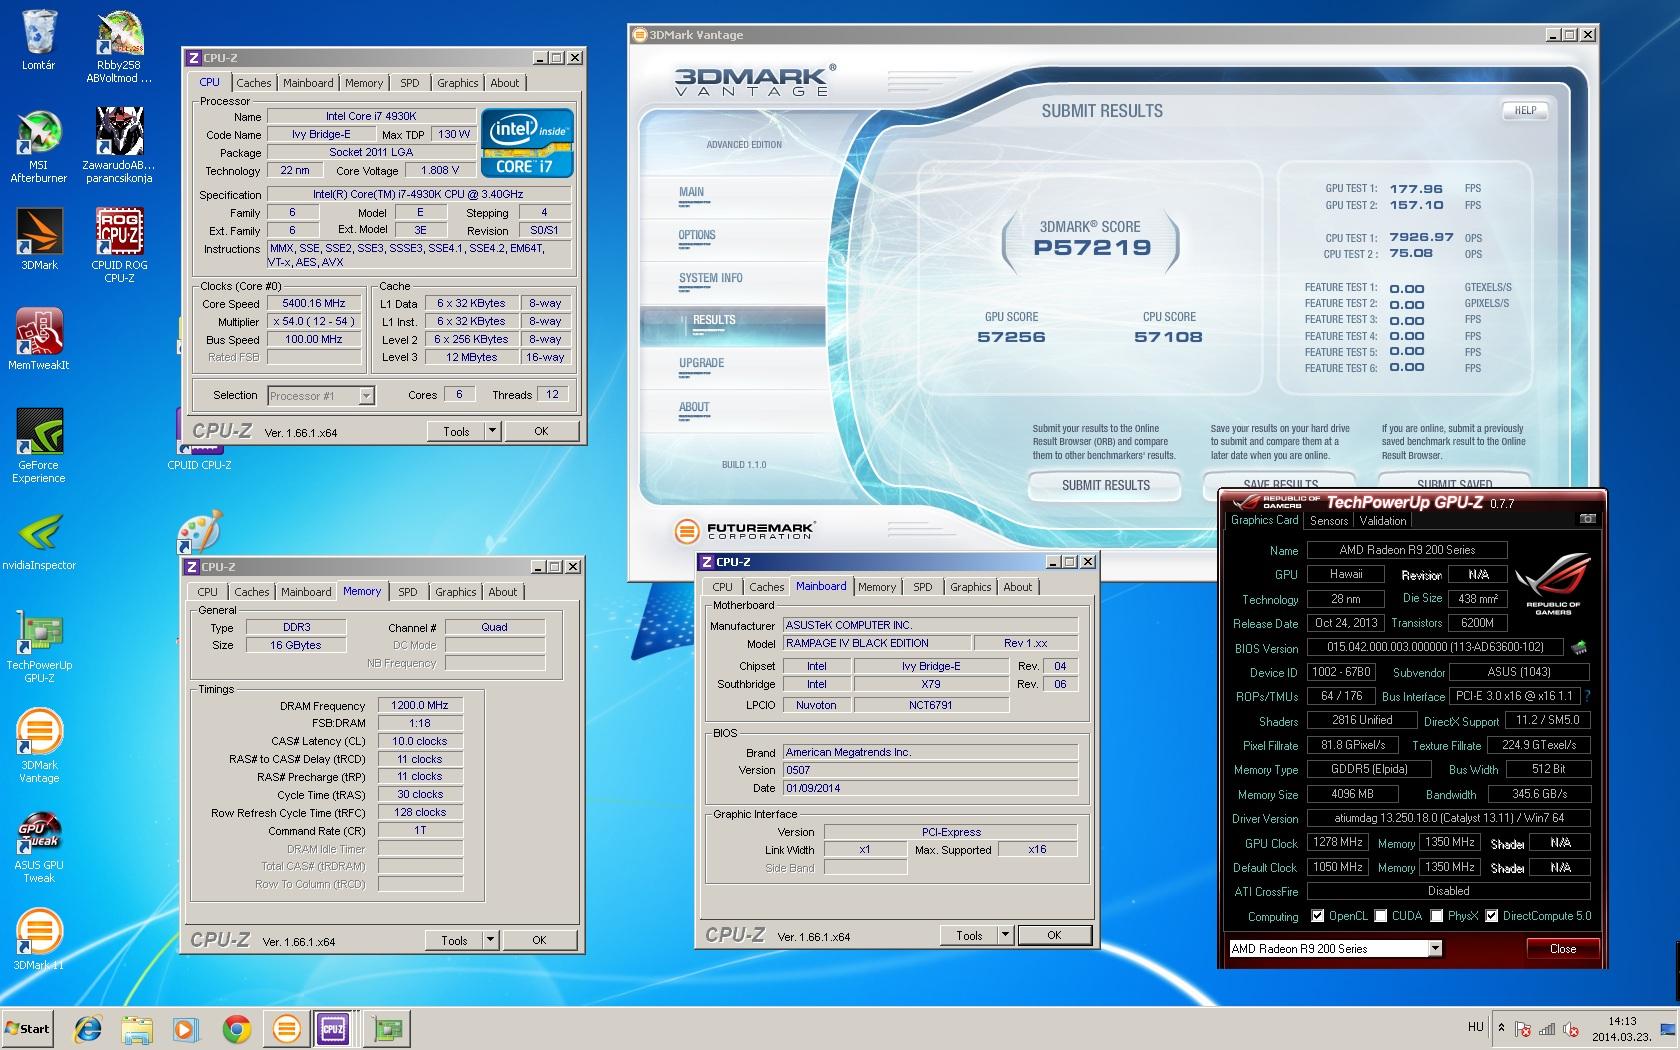Toggle the CUDA checkbox in GPU-Z
The height and width of the screenshot is (1050, 1680).
[x=1381, y=916]
